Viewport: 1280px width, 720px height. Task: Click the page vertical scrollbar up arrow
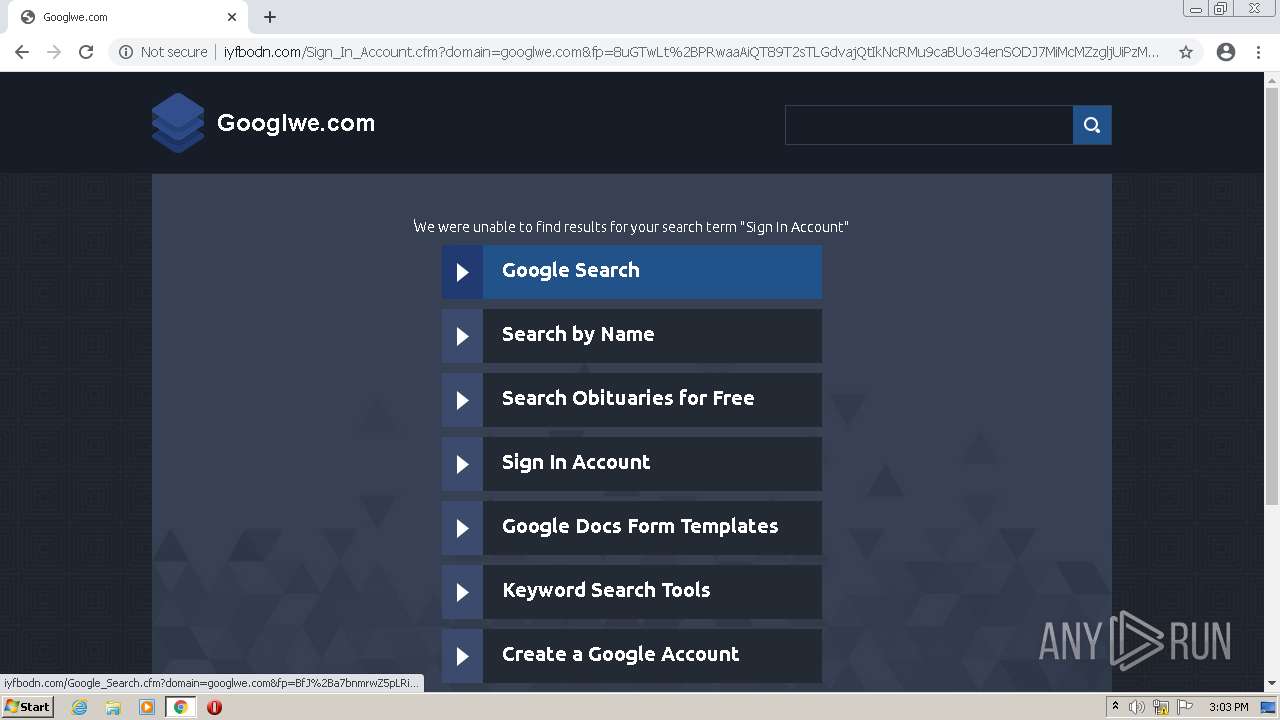click(1272, 80)
